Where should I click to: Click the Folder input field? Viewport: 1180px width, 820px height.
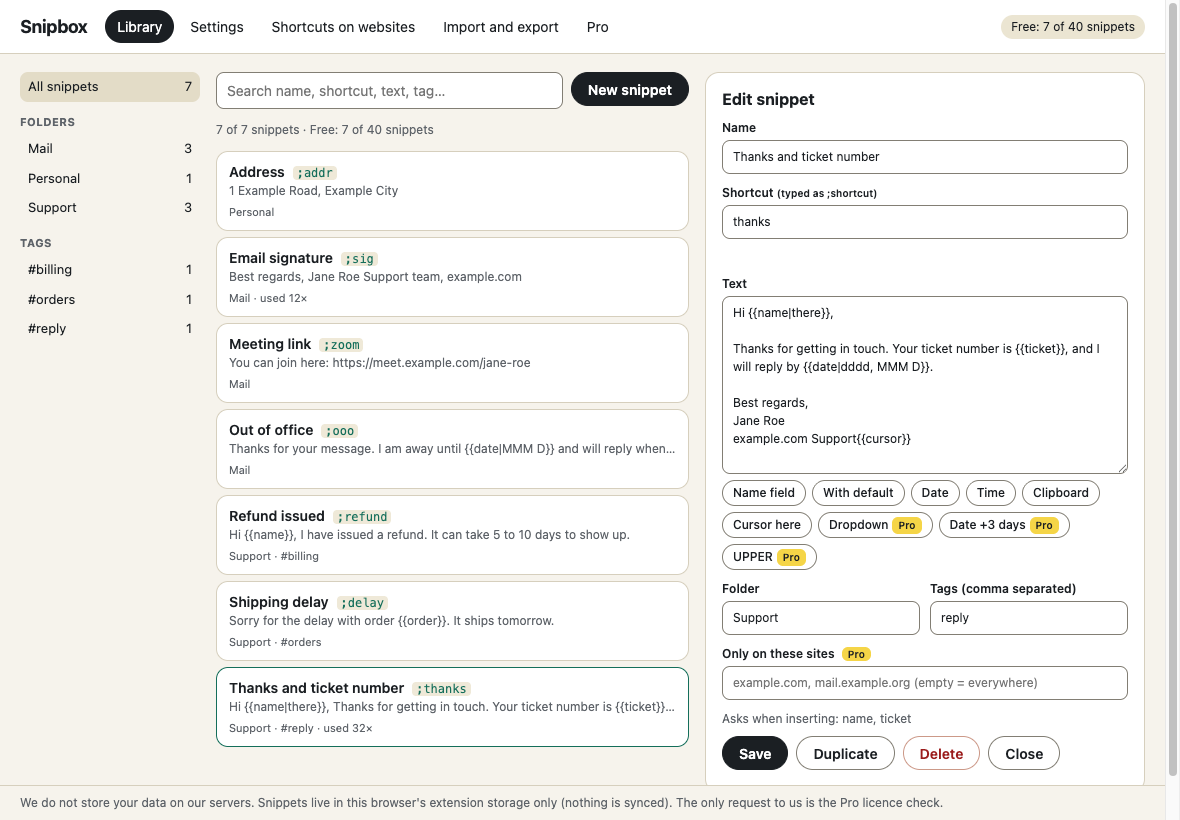(821, 618)
